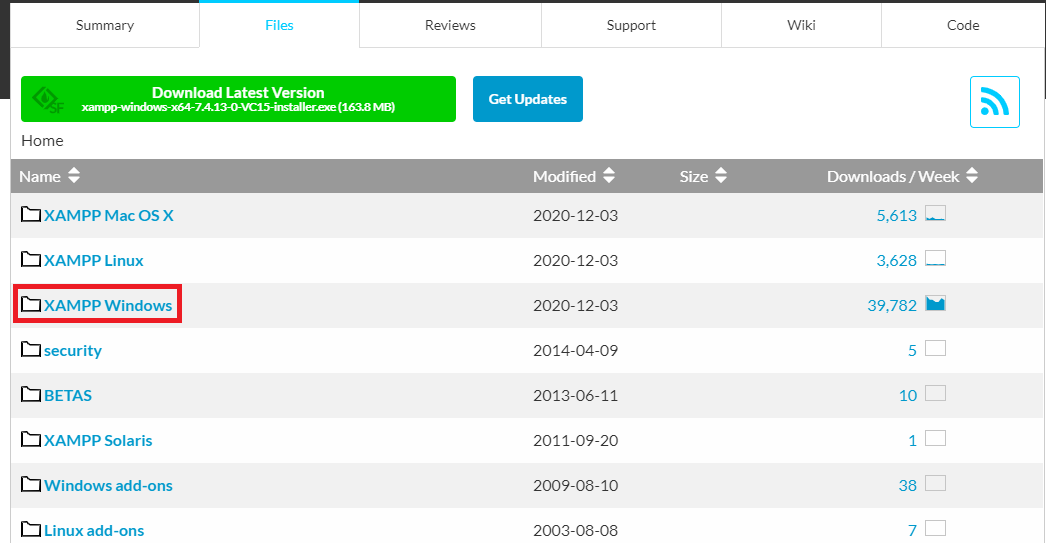Open the Wiki tab
Image resolution: width=1046 pixels, height=543 pixels.
click(x=801, y=25)
